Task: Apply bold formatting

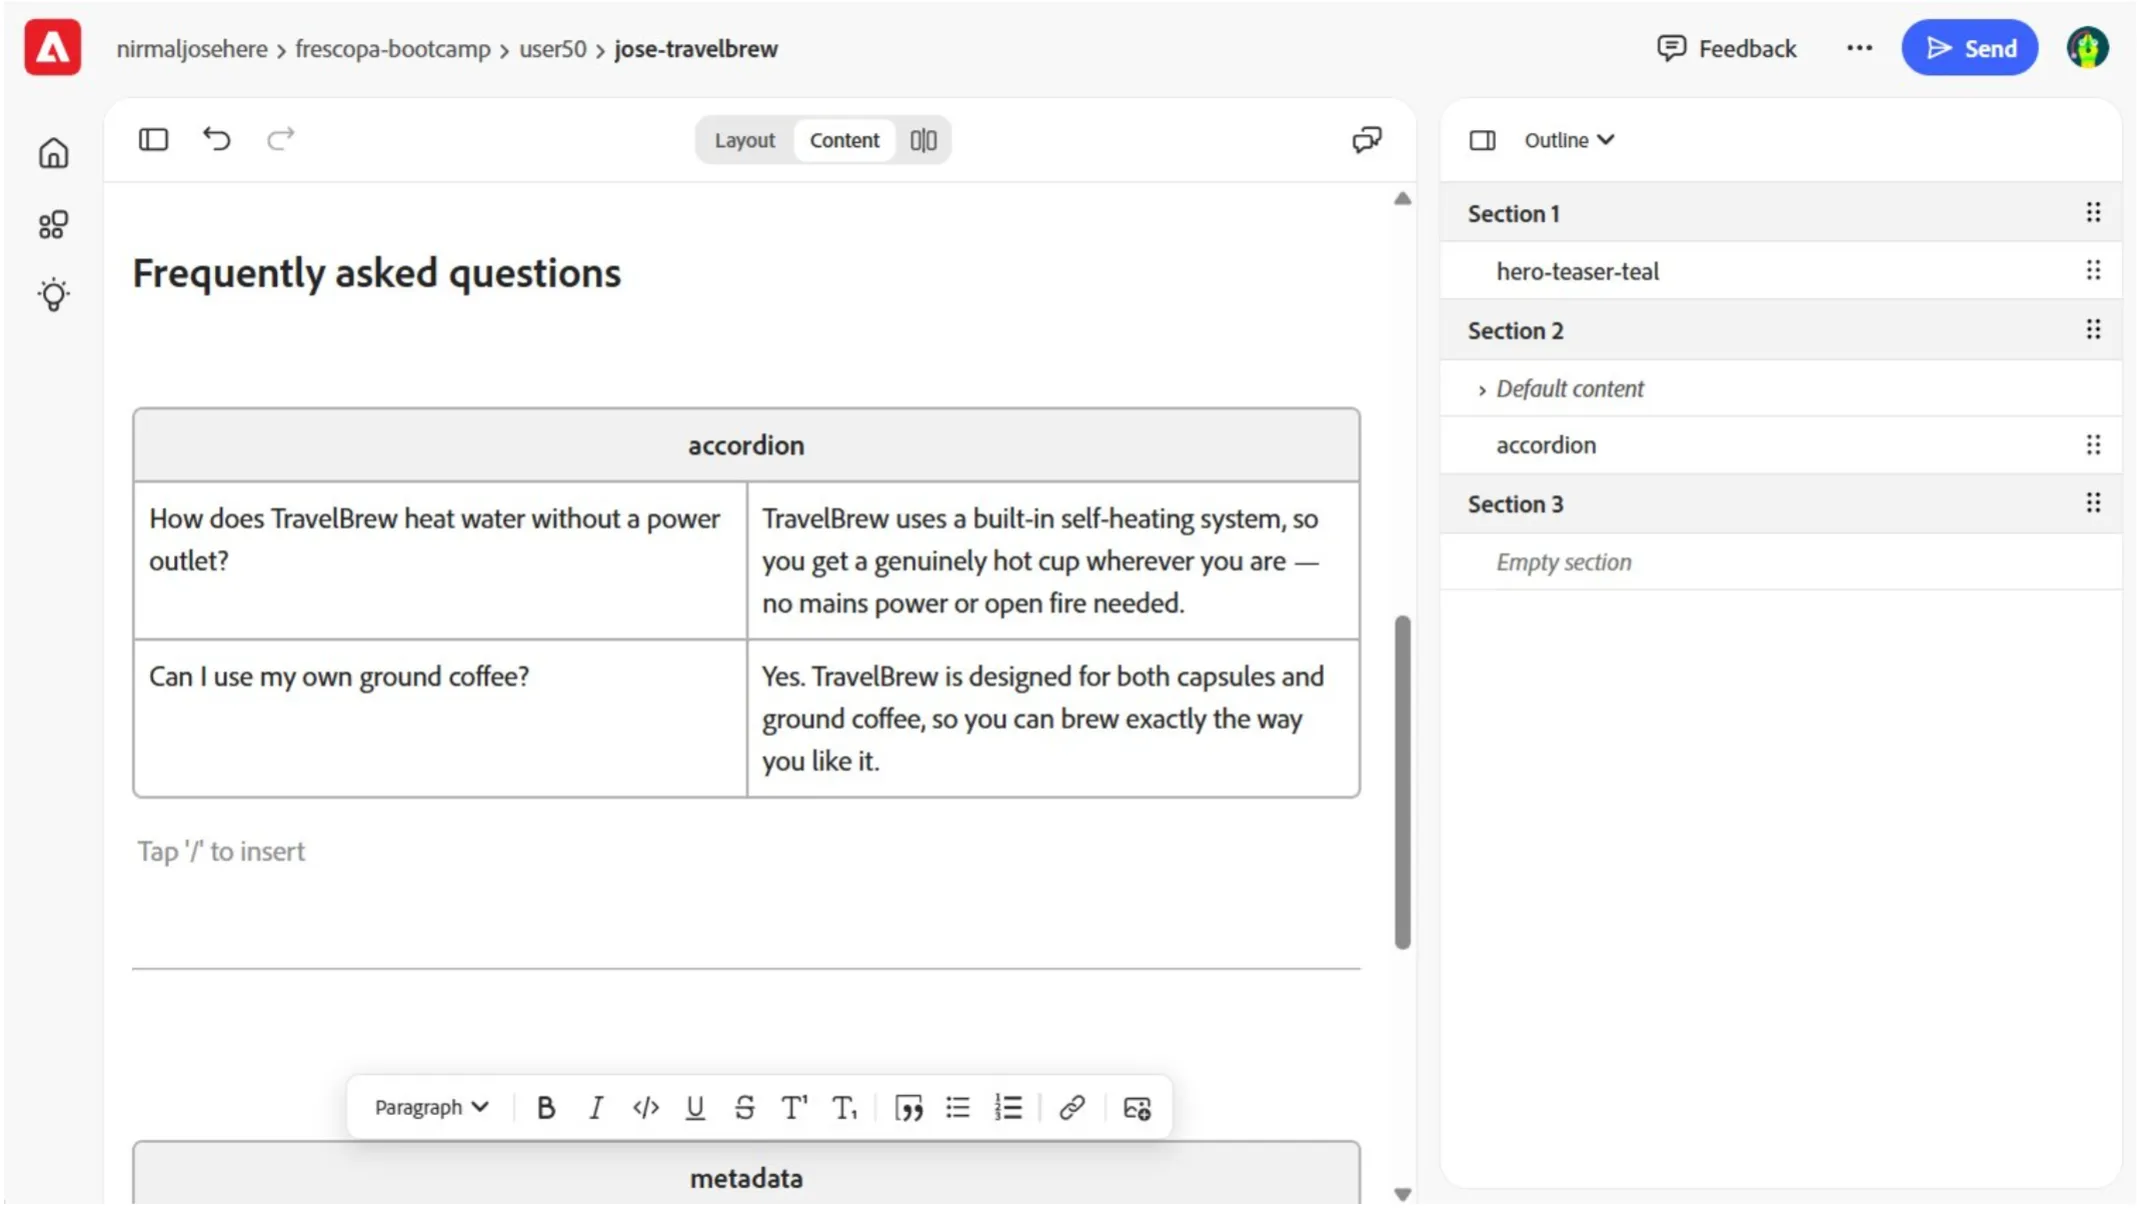Action: 546,1109
